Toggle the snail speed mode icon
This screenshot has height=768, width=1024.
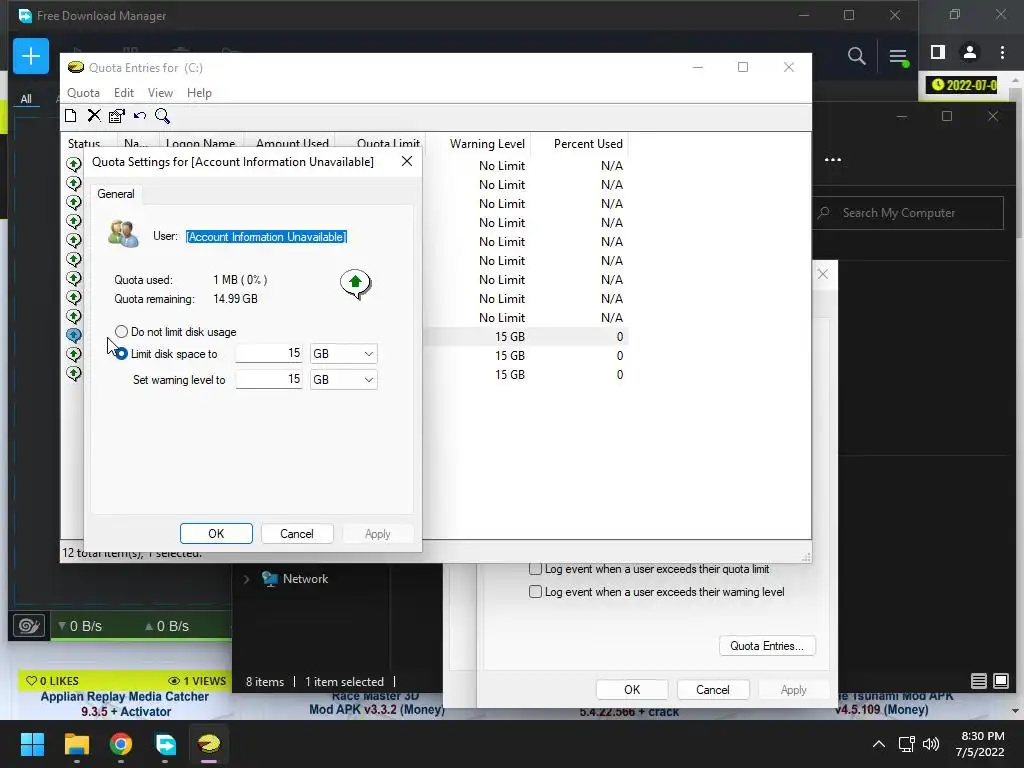pyautogui.click(x=29, y=626)
